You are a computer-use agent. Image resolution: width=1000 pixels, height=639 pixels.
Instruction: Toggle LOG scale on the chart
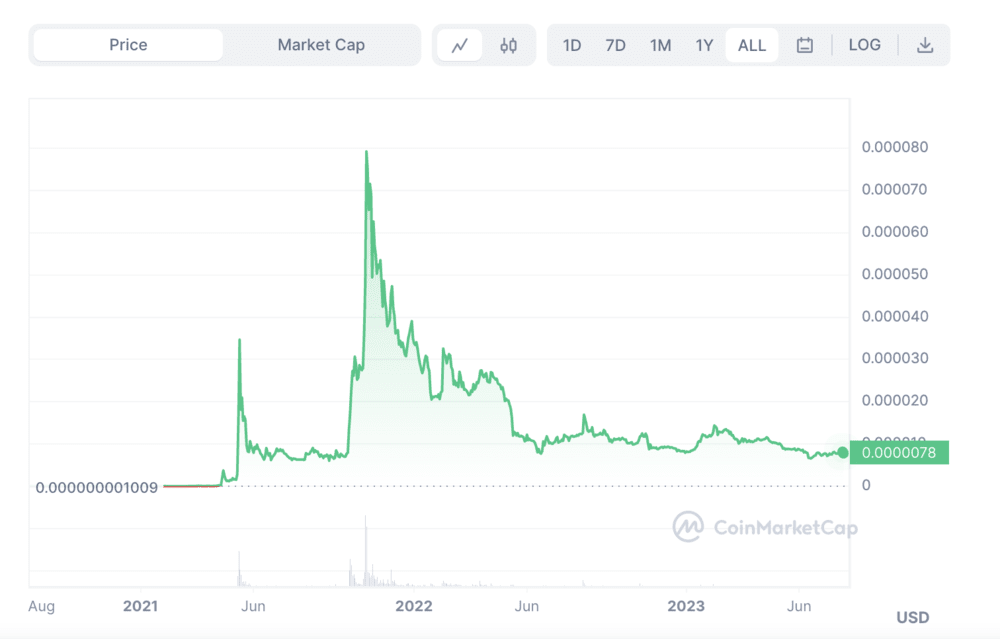[x=864, y=45]
